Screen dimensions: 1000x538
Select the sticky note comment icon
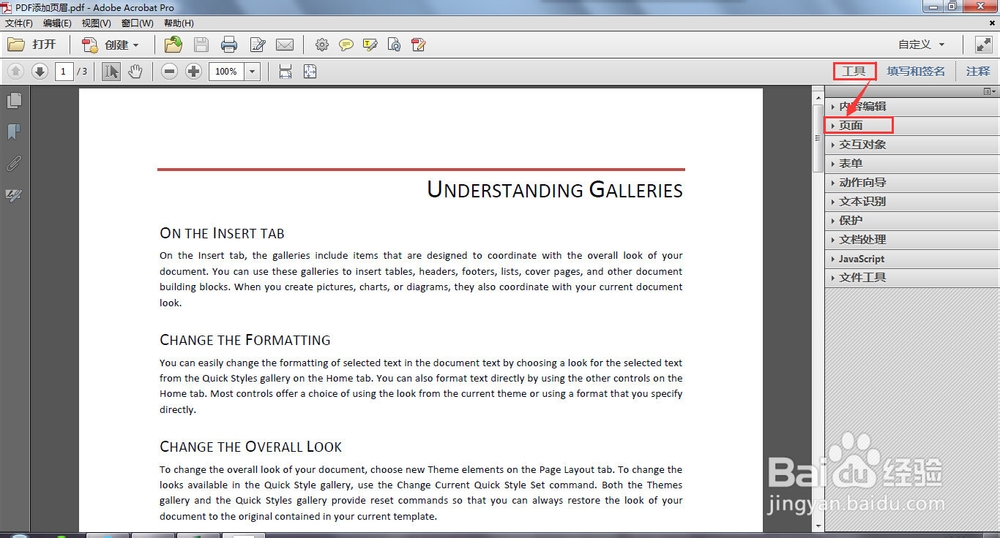point(346,45)
